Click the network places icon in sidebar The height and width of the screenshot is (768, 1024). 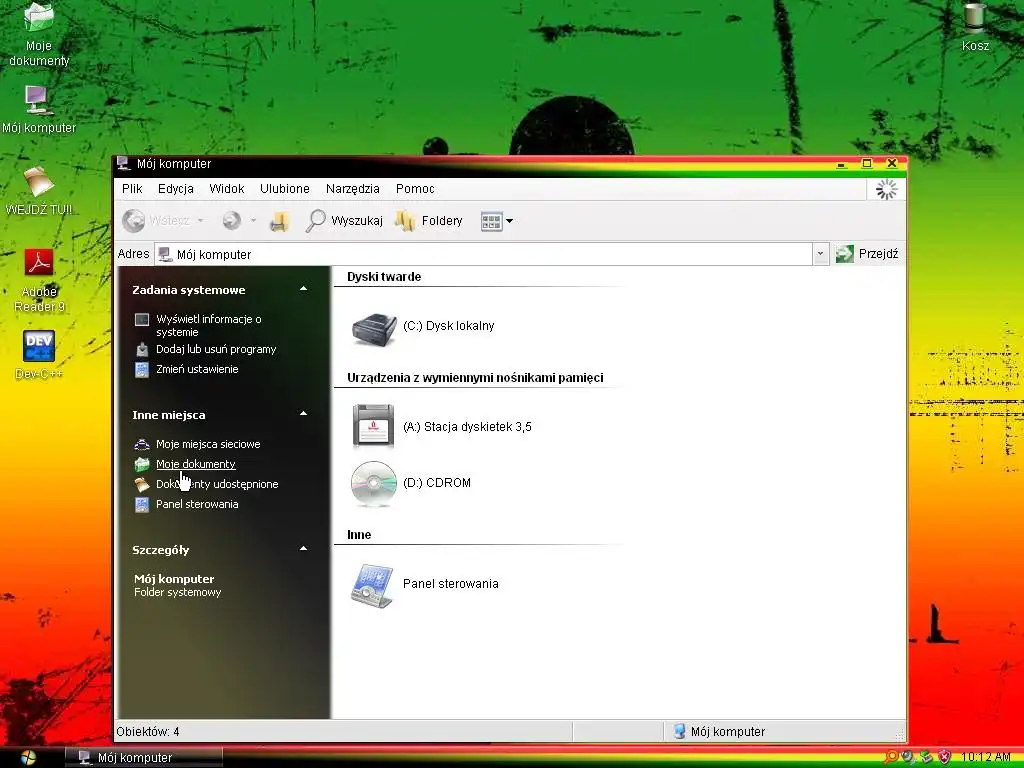click(142, 445)
